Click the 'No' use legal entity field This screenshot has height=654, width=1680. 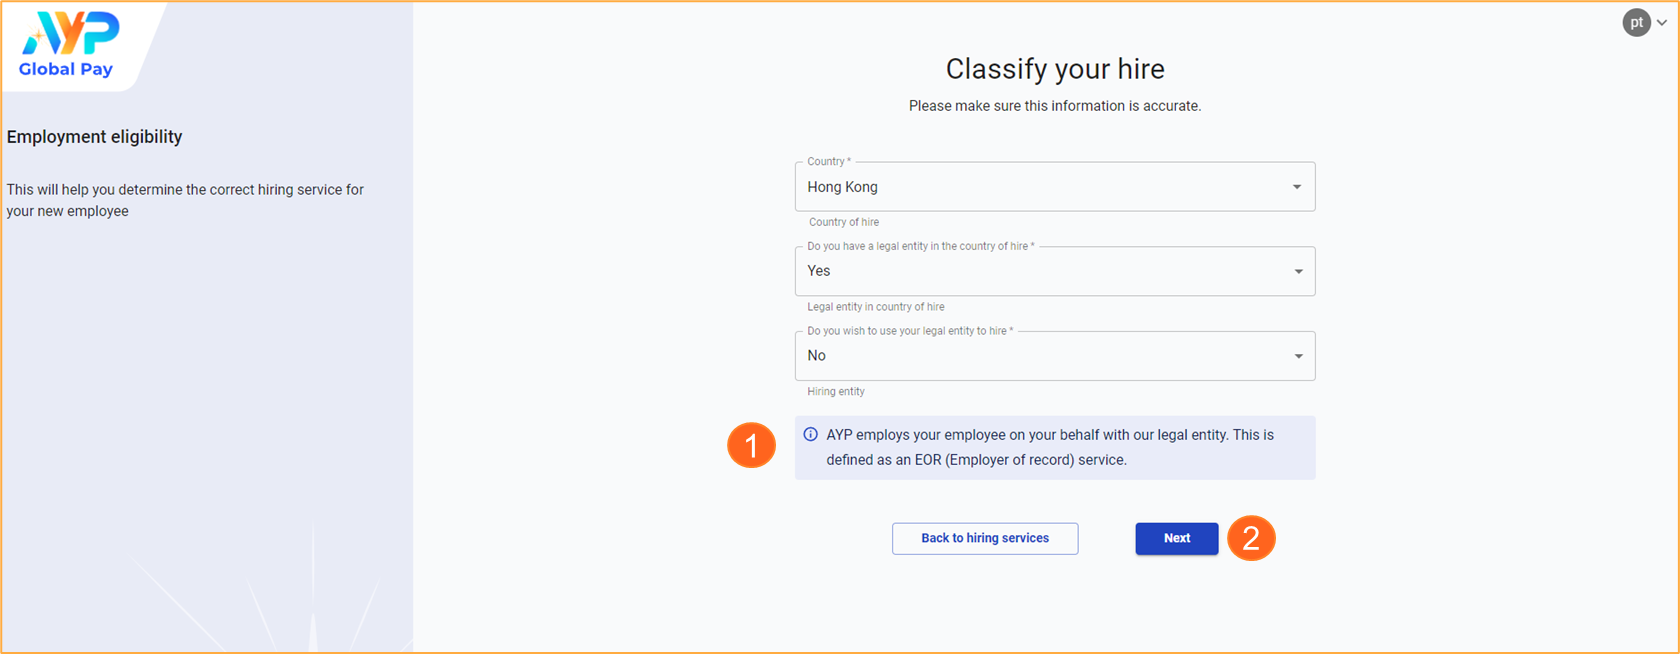click(x=1055, y=356)
